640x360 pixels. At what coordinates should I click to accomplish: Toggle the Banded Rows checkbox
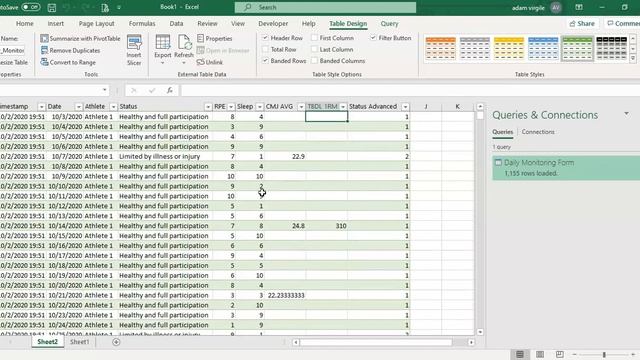coord(265,61)
